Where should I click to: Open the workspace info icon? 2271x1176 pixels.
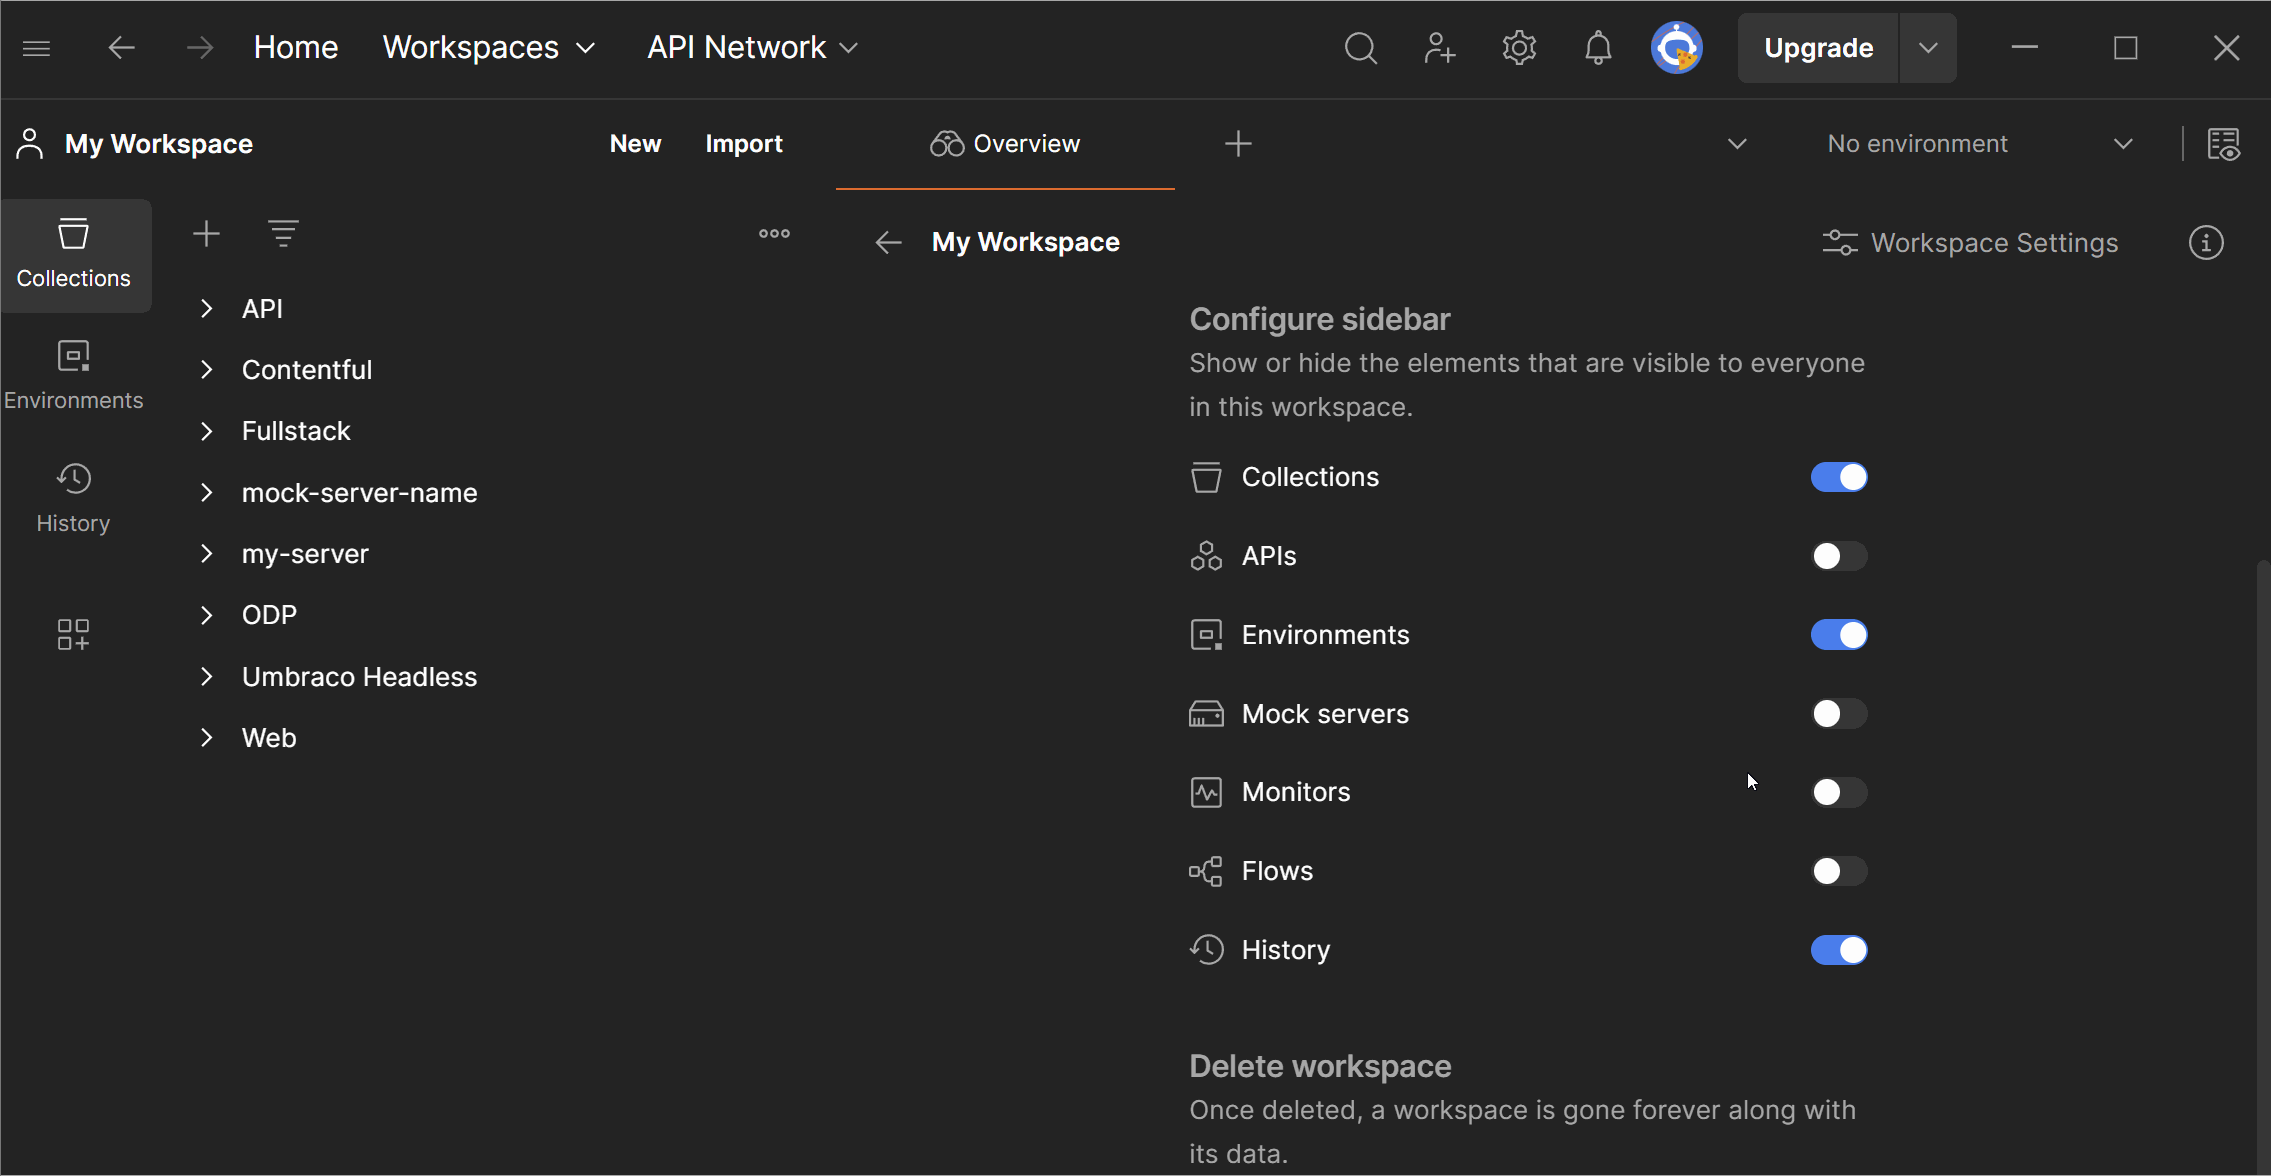tap(2206, 242)
